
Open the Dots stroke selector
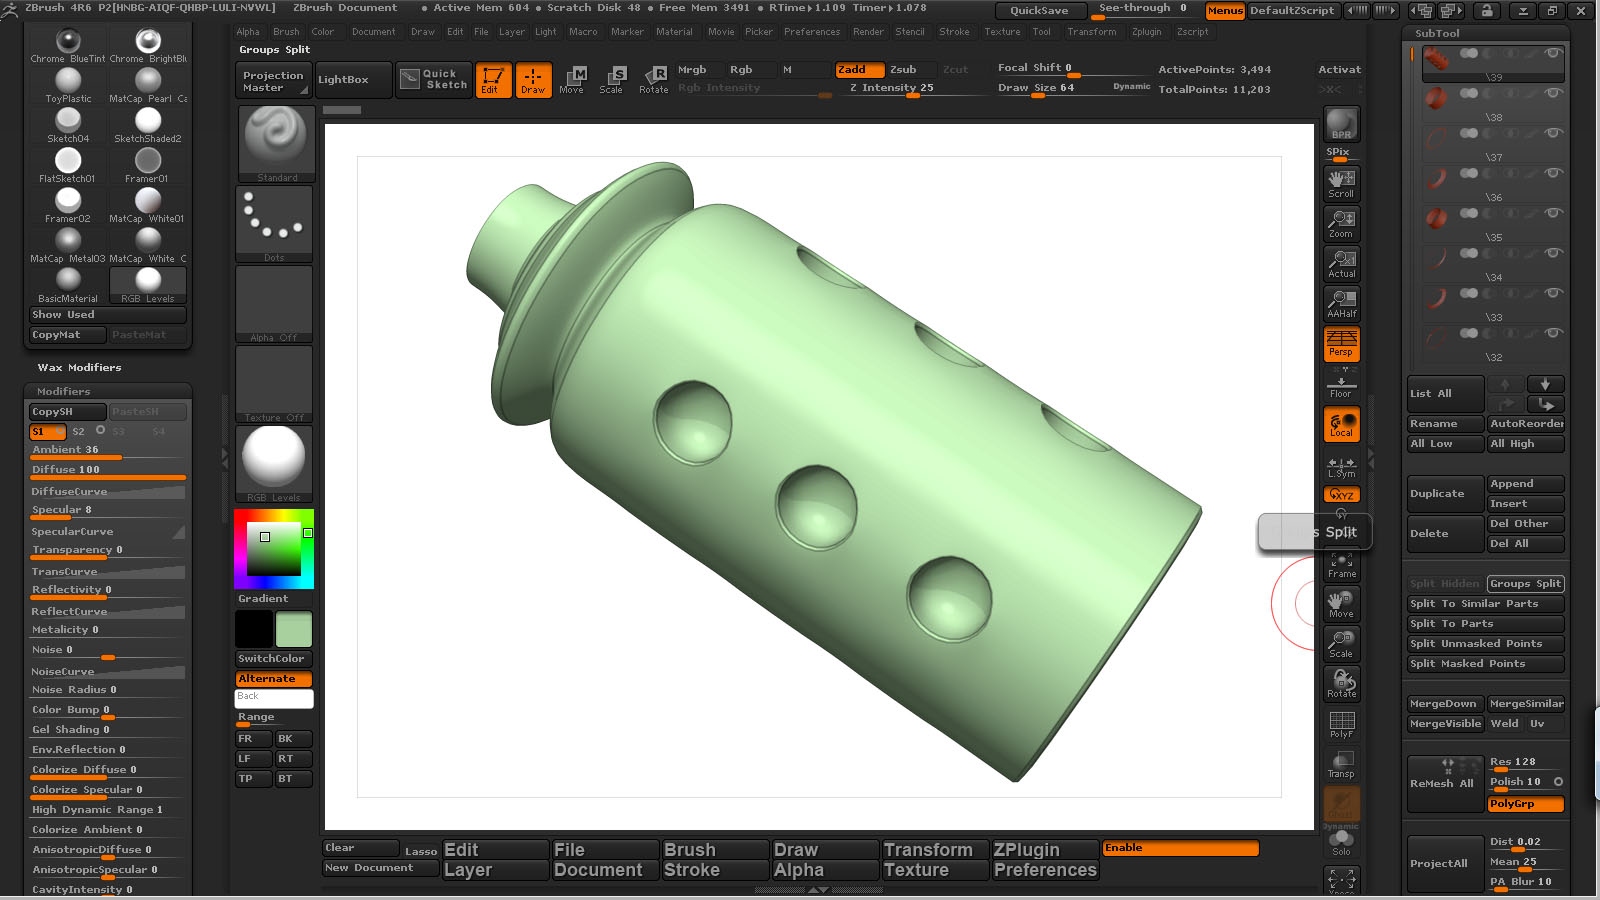click(275, 224)
